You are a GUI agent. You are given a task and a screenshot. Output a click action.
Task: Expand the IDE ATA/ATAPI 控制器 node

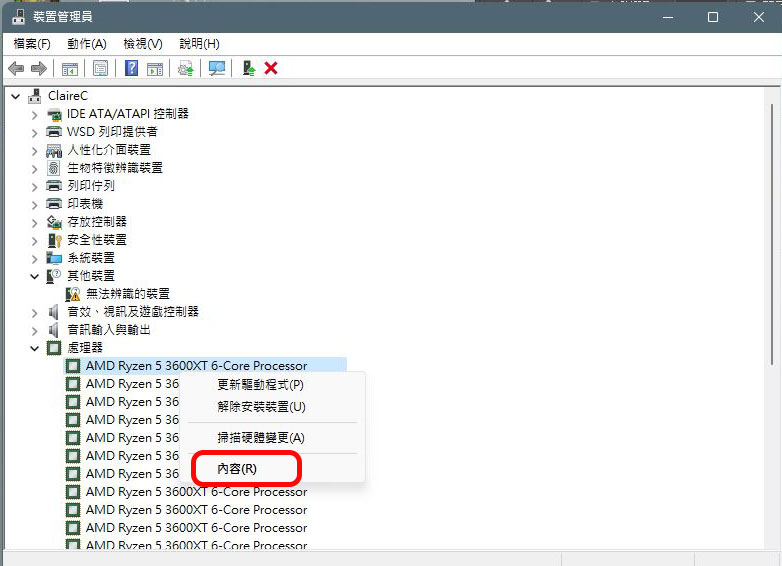(x=34, y=115)
